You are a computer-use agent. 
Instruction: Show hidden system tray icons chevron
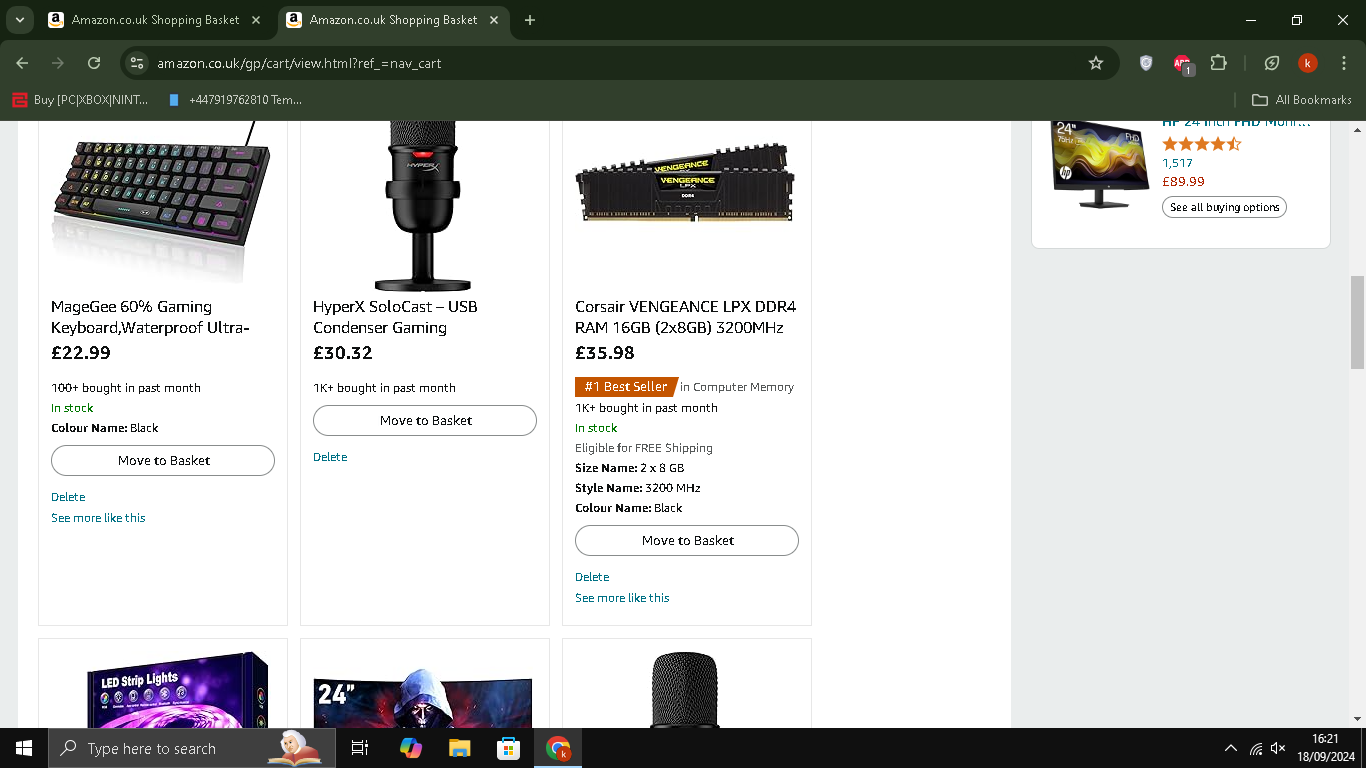[1231, 748]
